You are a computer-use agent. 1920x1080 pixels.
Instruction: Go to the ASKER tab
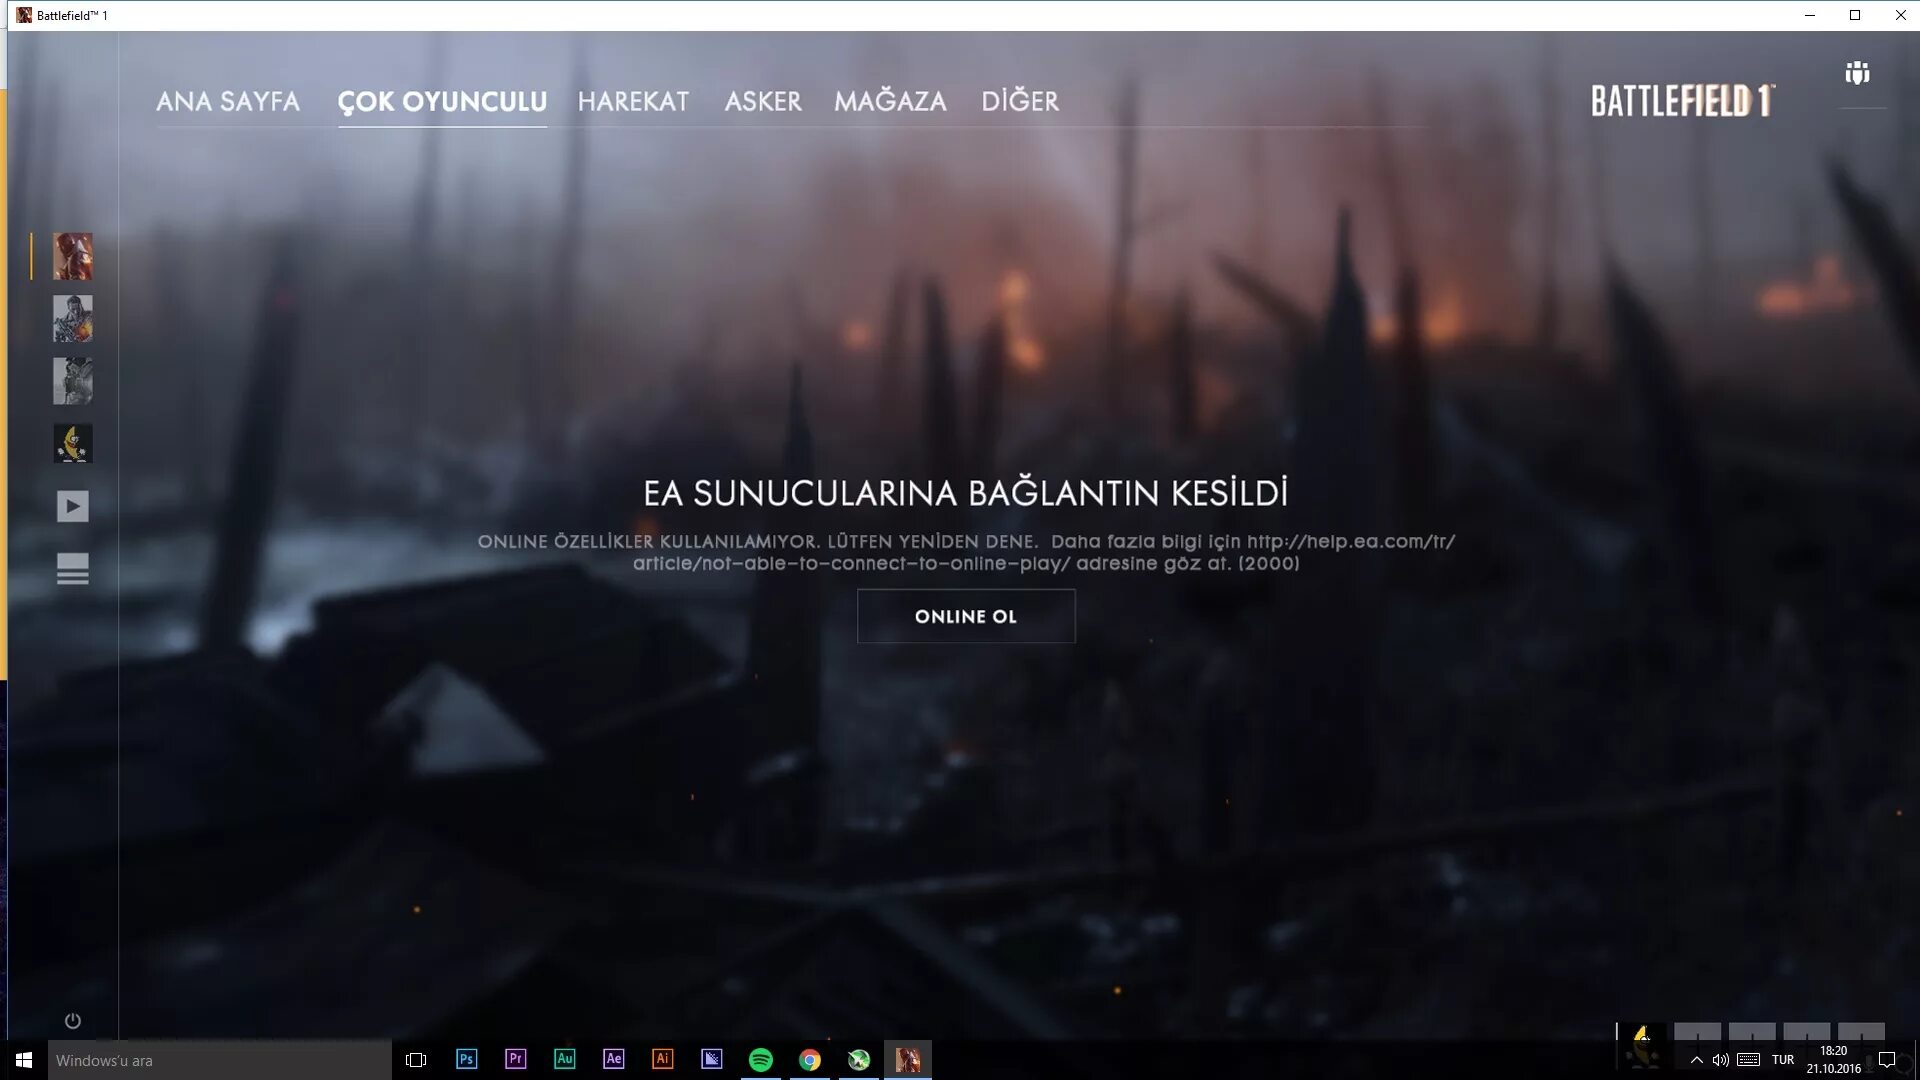(763, 101)
